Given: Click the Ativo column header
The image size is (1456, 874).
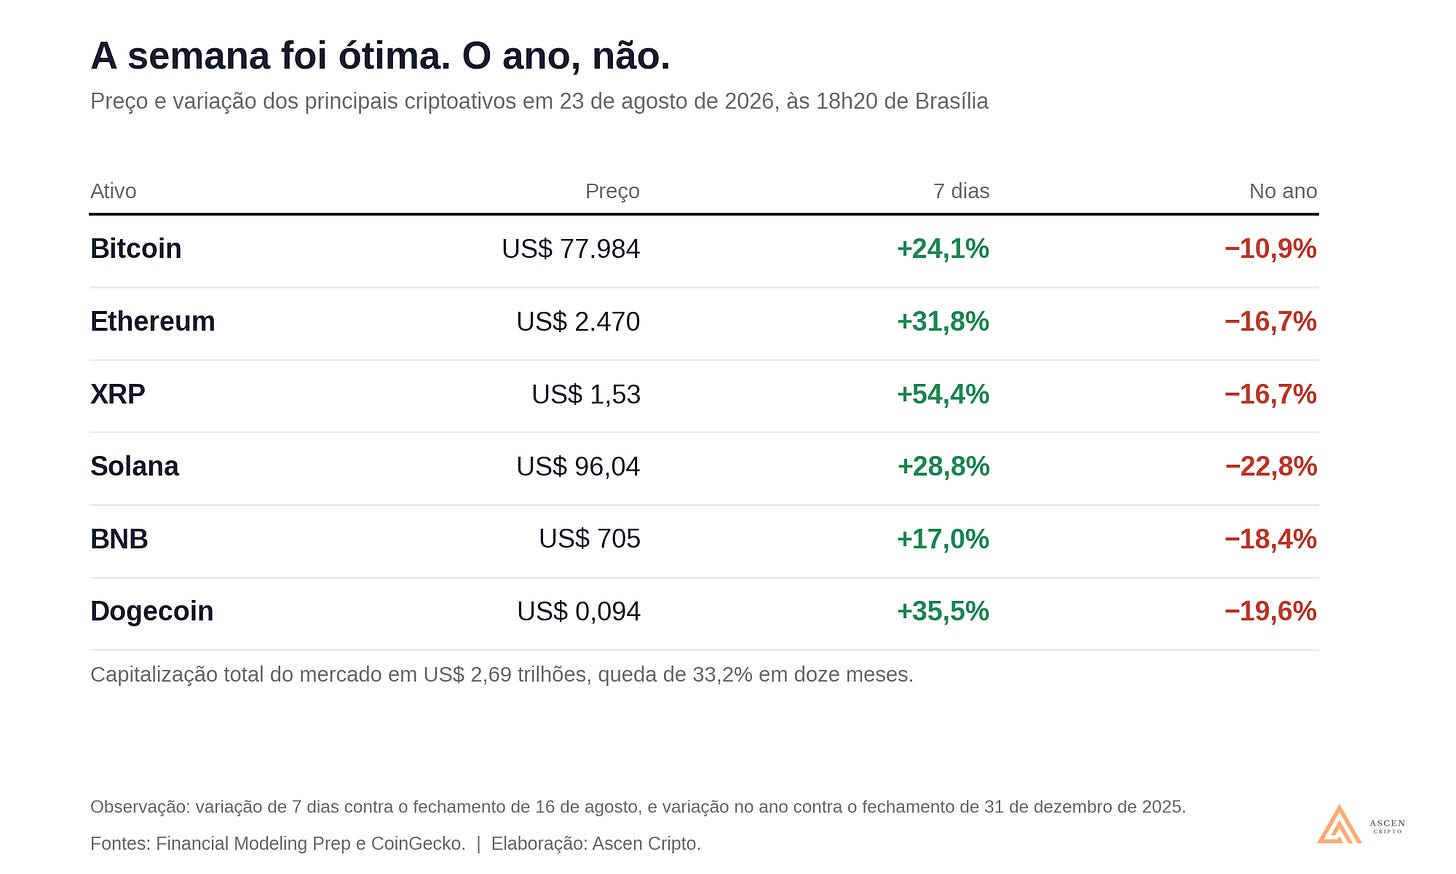Looking at the screenshot, I should [113, 191].
